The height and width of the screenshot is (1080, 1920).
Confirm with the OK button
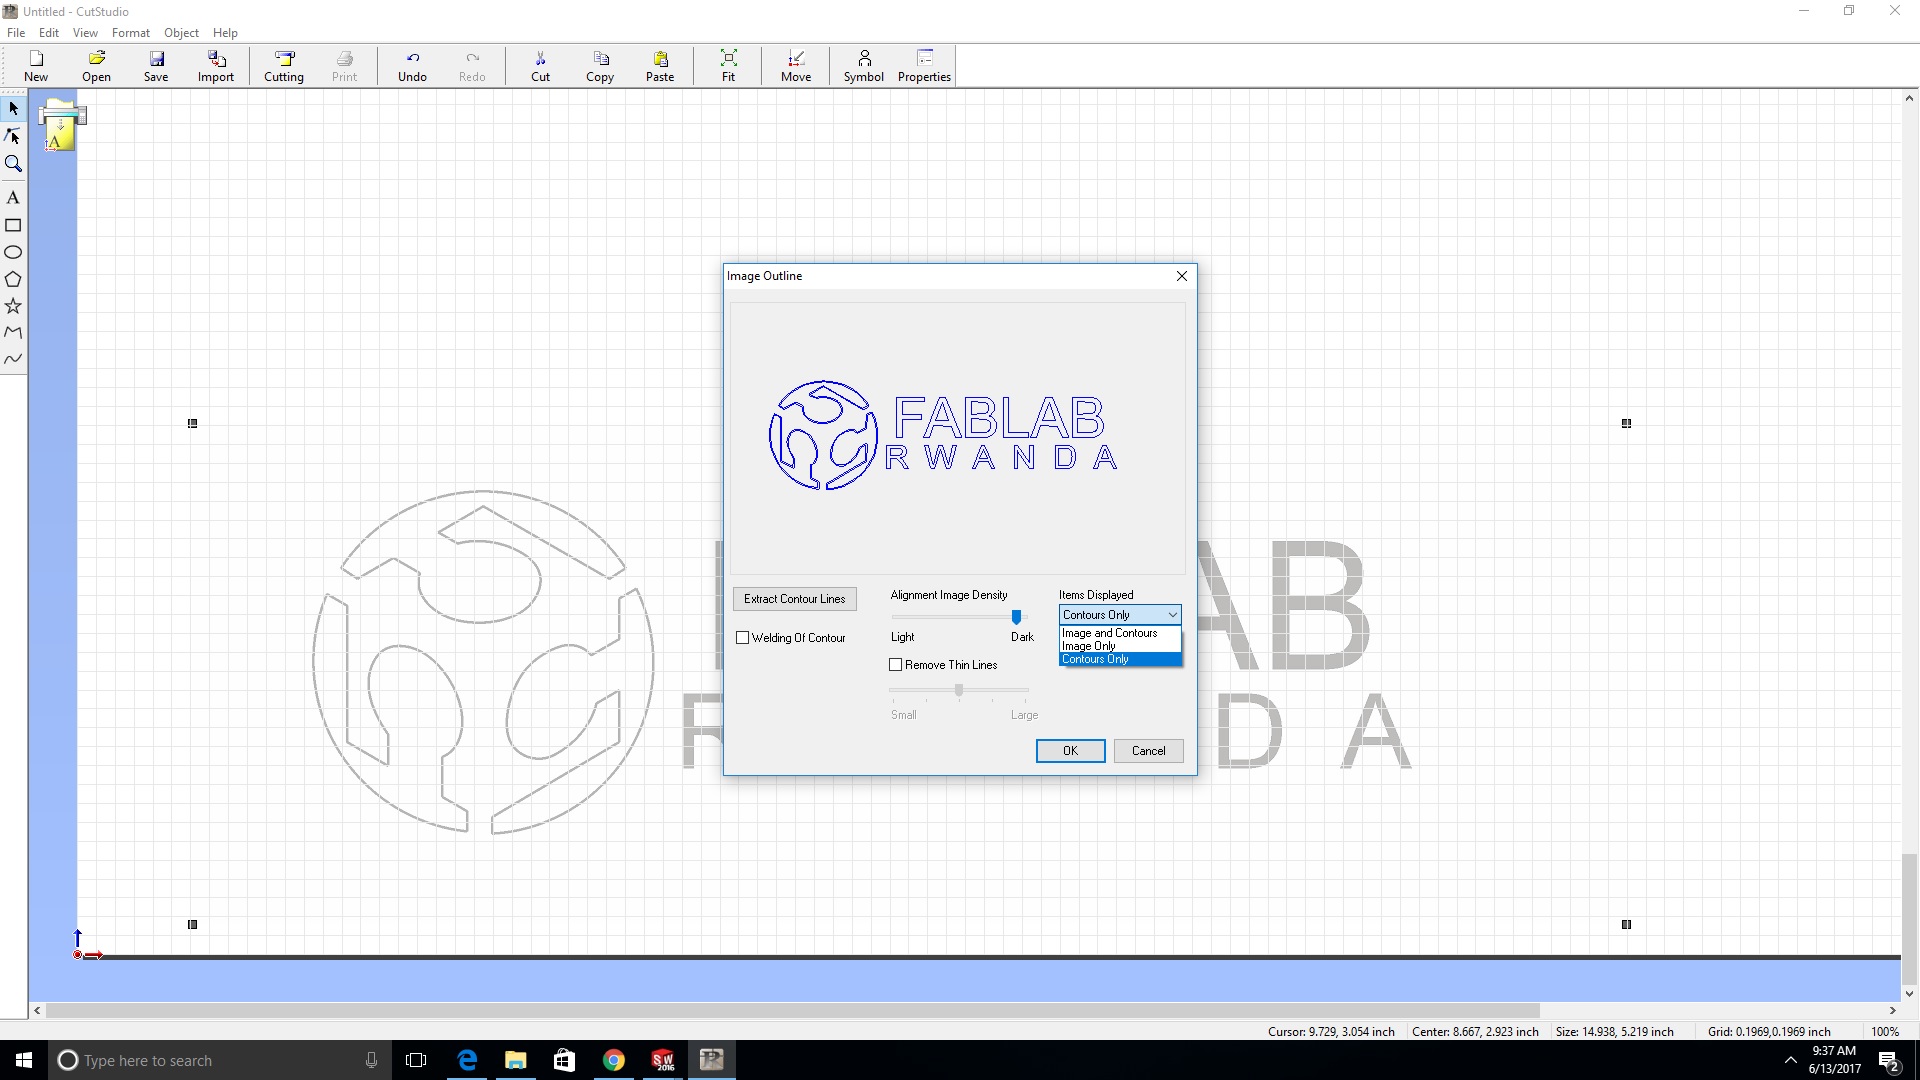click(x=1070, y=751)
